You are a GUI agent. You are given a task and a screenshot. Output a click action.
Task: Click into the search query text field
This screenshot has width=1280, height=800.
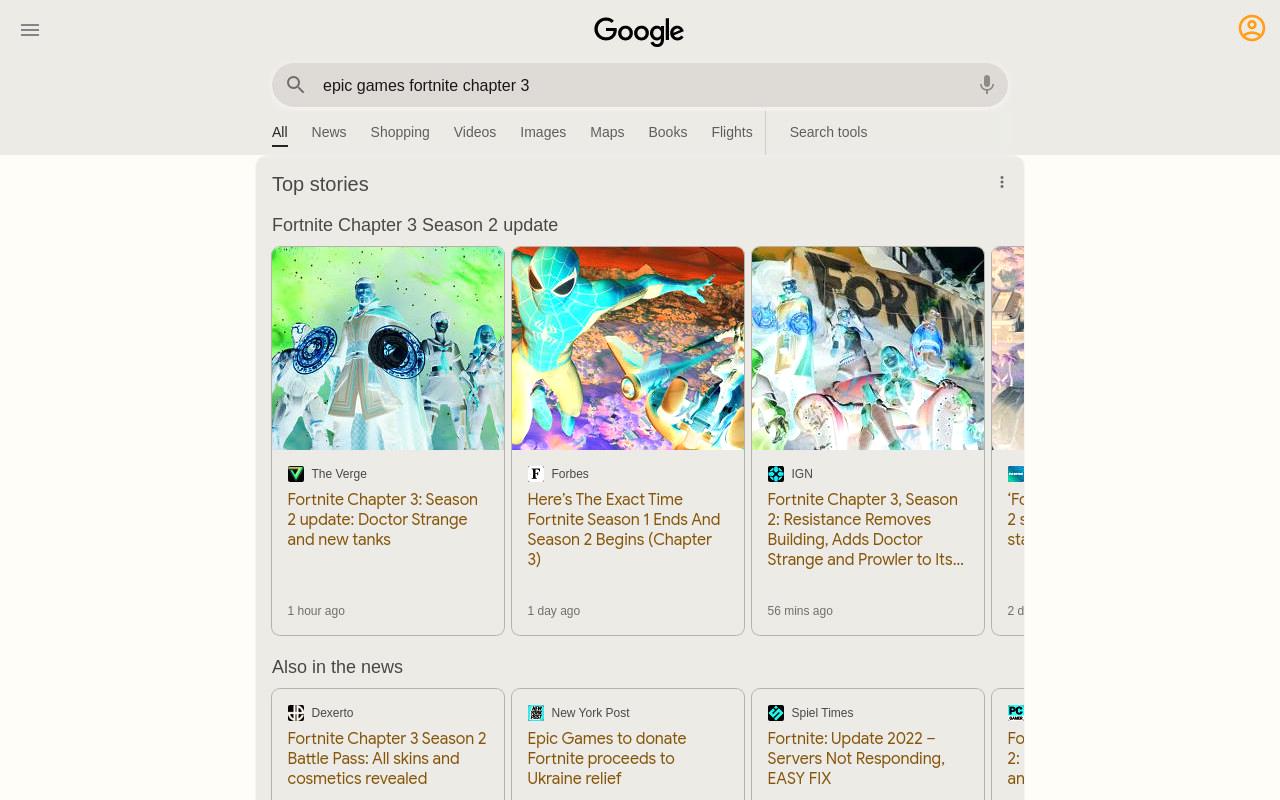coord(640,85)
